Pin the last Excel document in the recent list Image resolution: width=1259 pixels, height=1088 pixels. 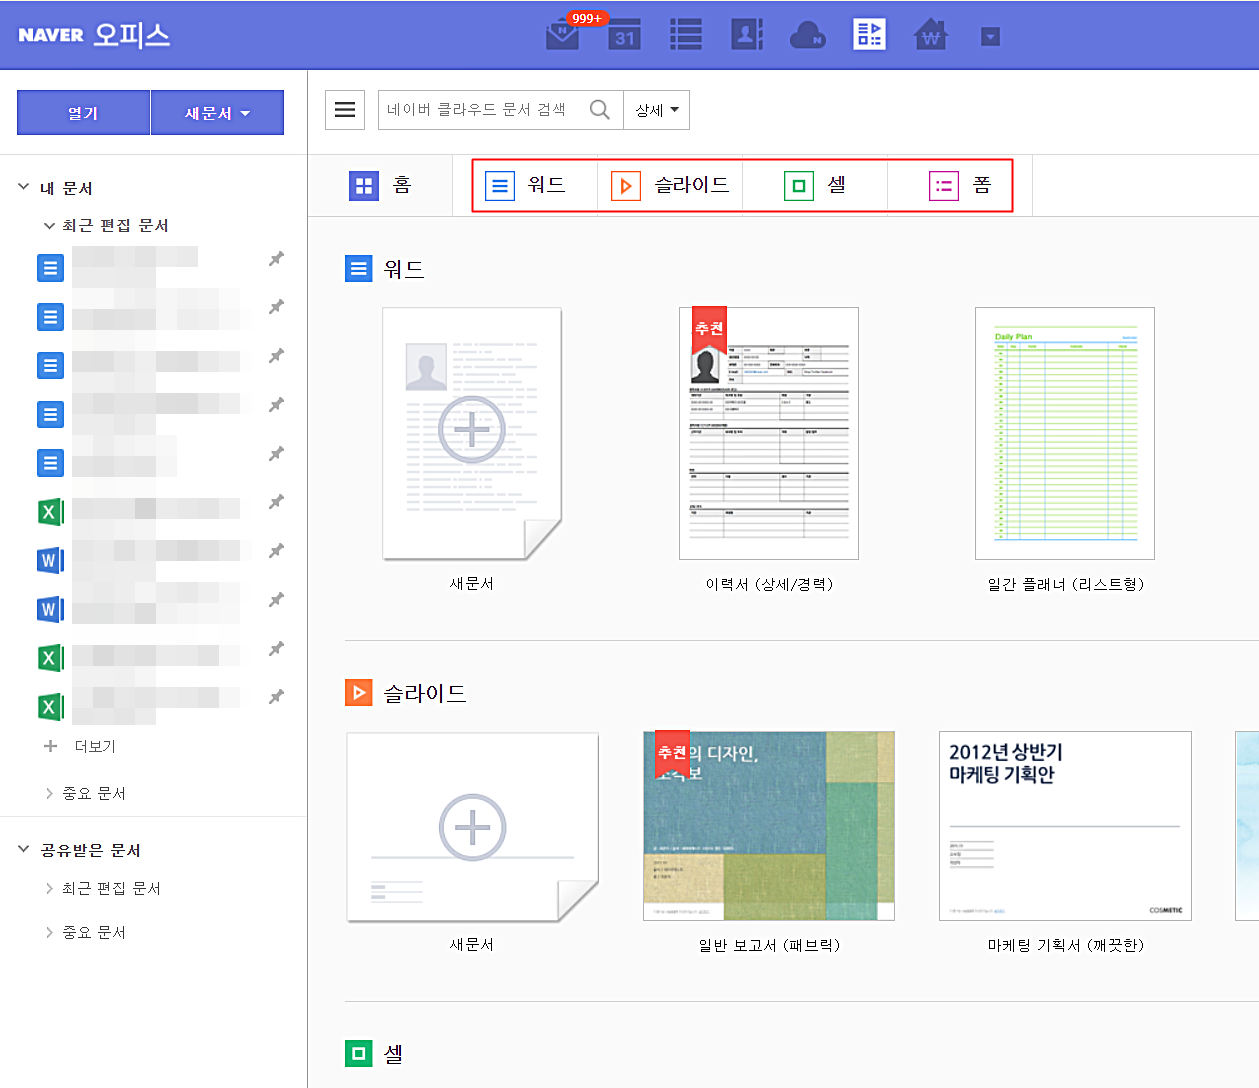click(276, 697)
